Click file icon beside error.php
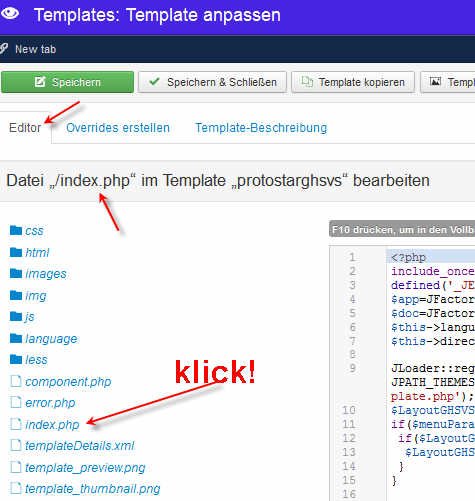Viewport: 475px width, 501px height. [16, 402]
